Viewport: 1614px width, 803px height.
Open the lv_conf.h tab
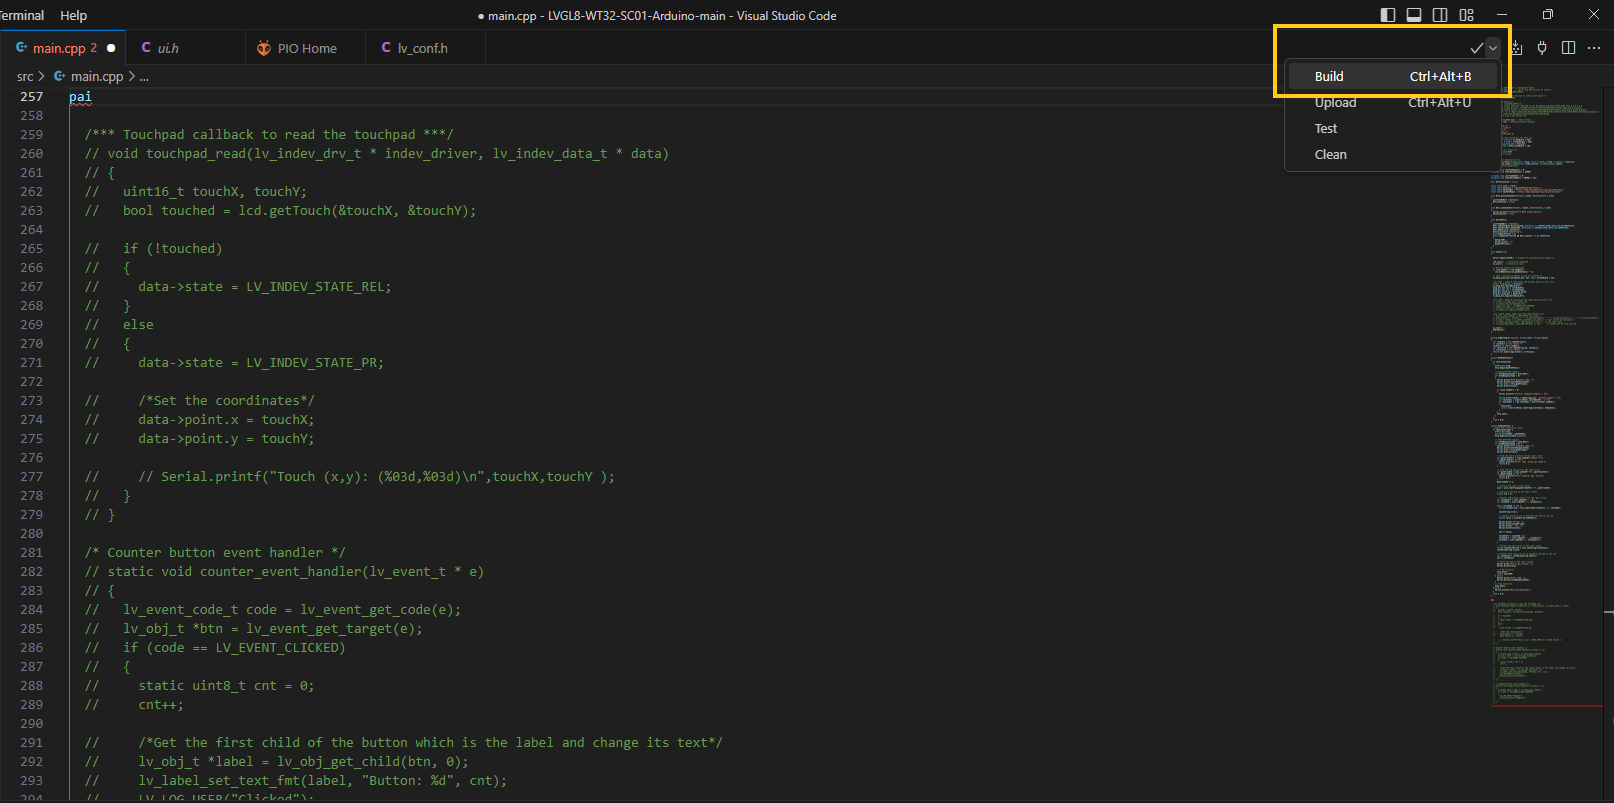point(422,48)
